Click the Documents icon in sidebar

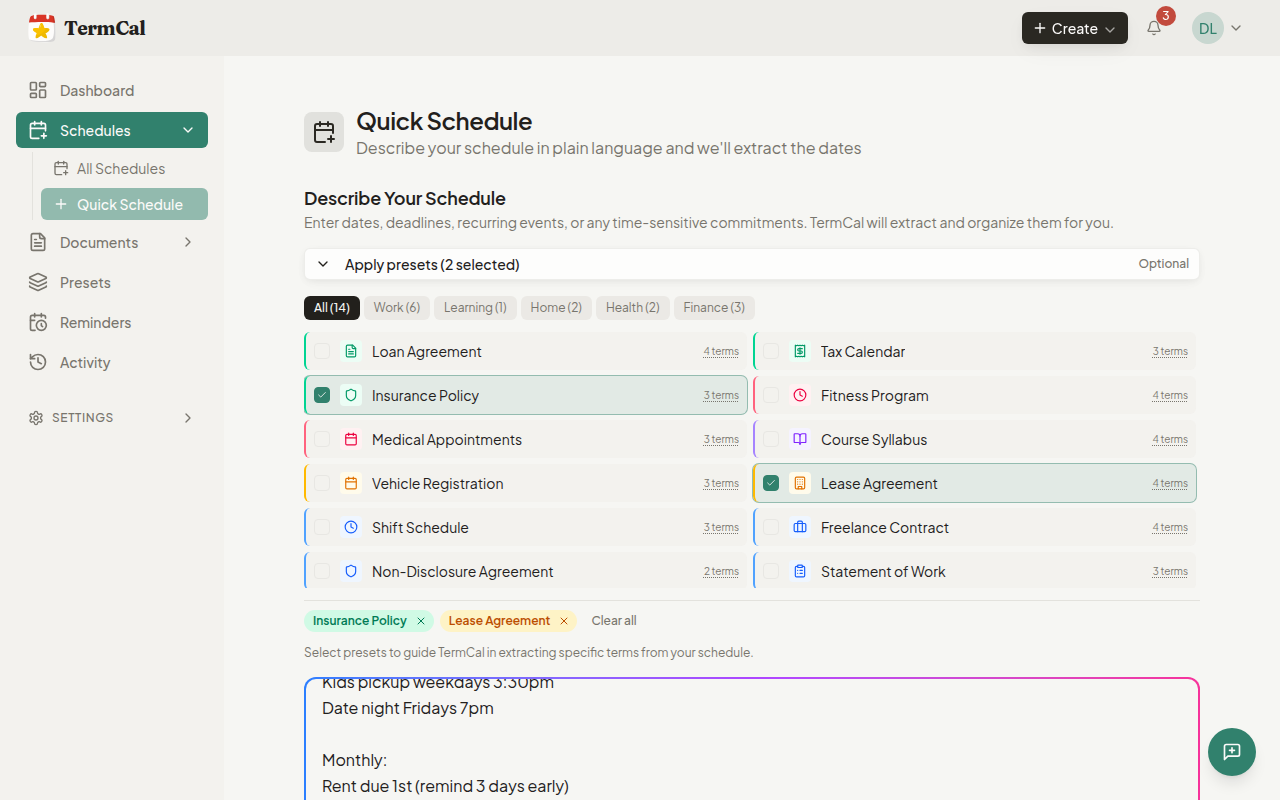click(38, 242)
